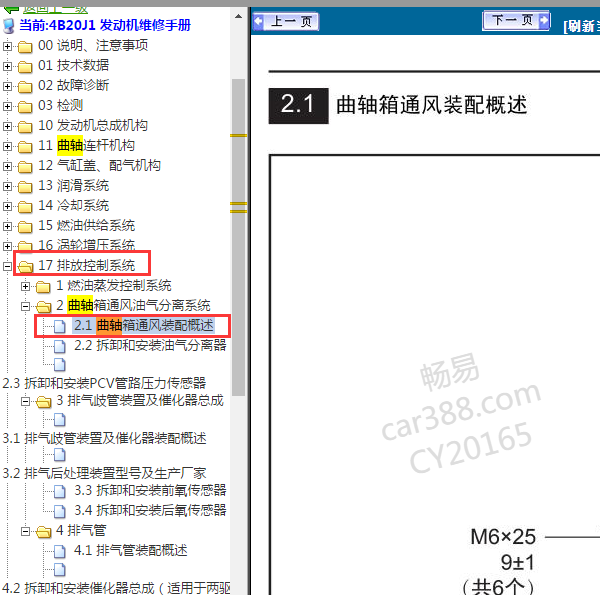
Task: Open 4.1 排气管装配概述 page
Action: pos(130,550)
